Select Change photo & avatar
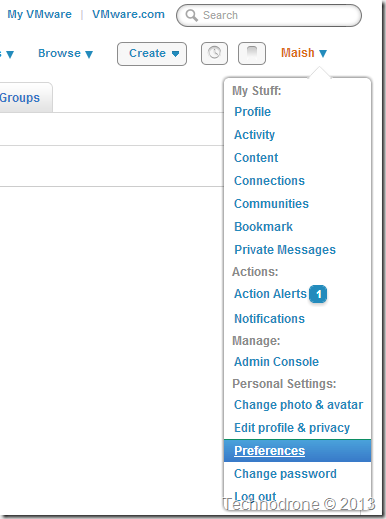This screenshot has height=519, width=386. coord(298,405)
